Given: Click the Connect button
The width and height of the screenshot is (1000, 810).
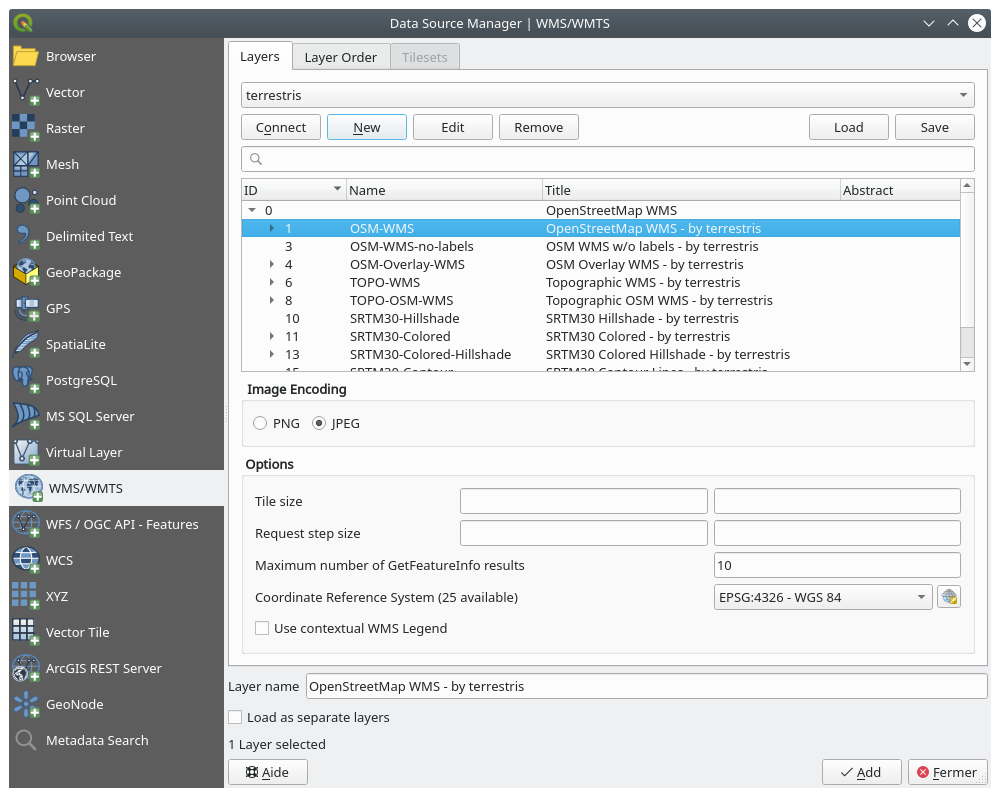Looking at the screenshot, I should [x=281, y=127].
